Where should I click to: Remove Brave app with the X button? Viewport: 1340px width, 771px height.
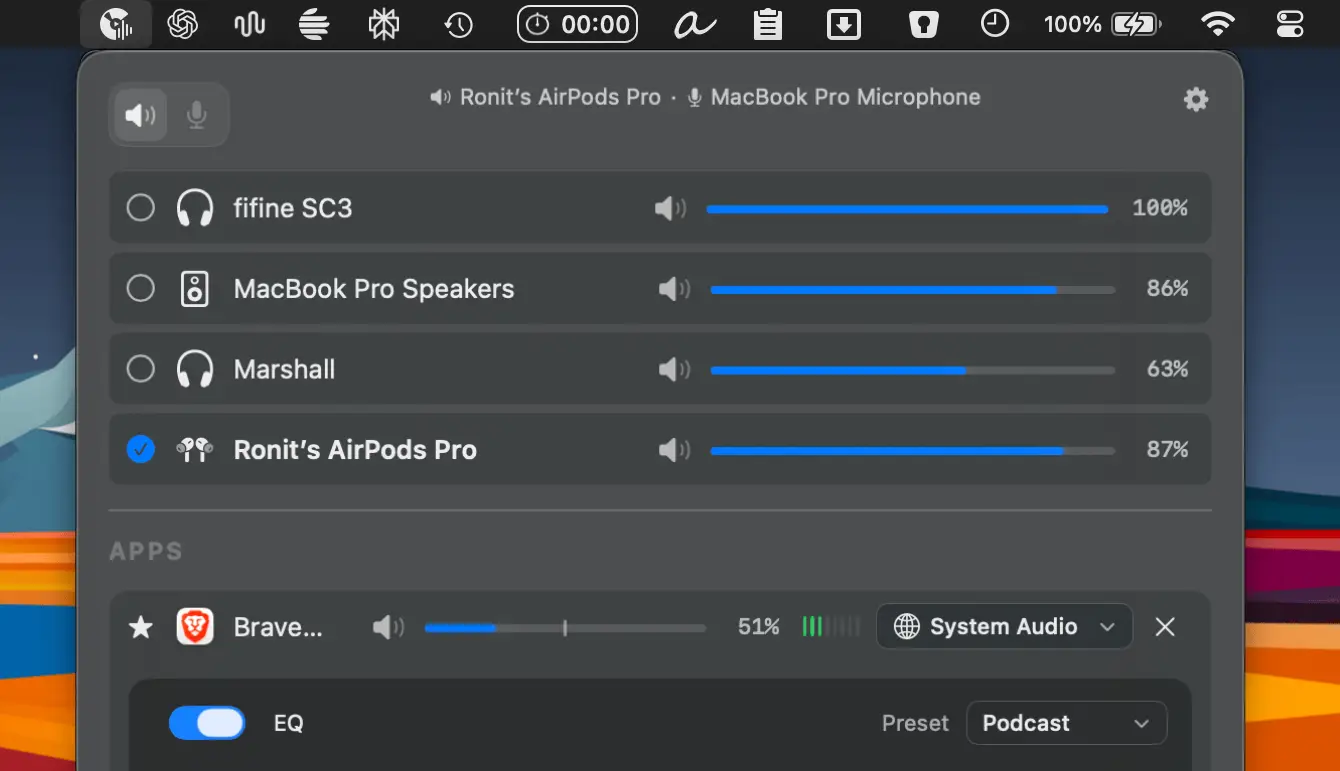[x=1165, y=627]
